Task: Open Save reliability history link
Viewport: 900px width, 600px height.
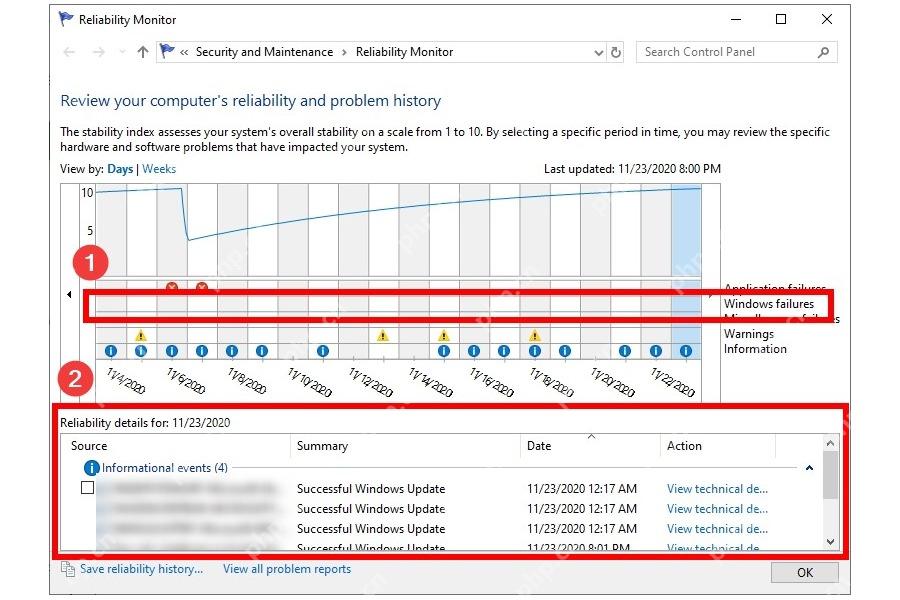Action: pyautogui.click(x=142, y=569)
